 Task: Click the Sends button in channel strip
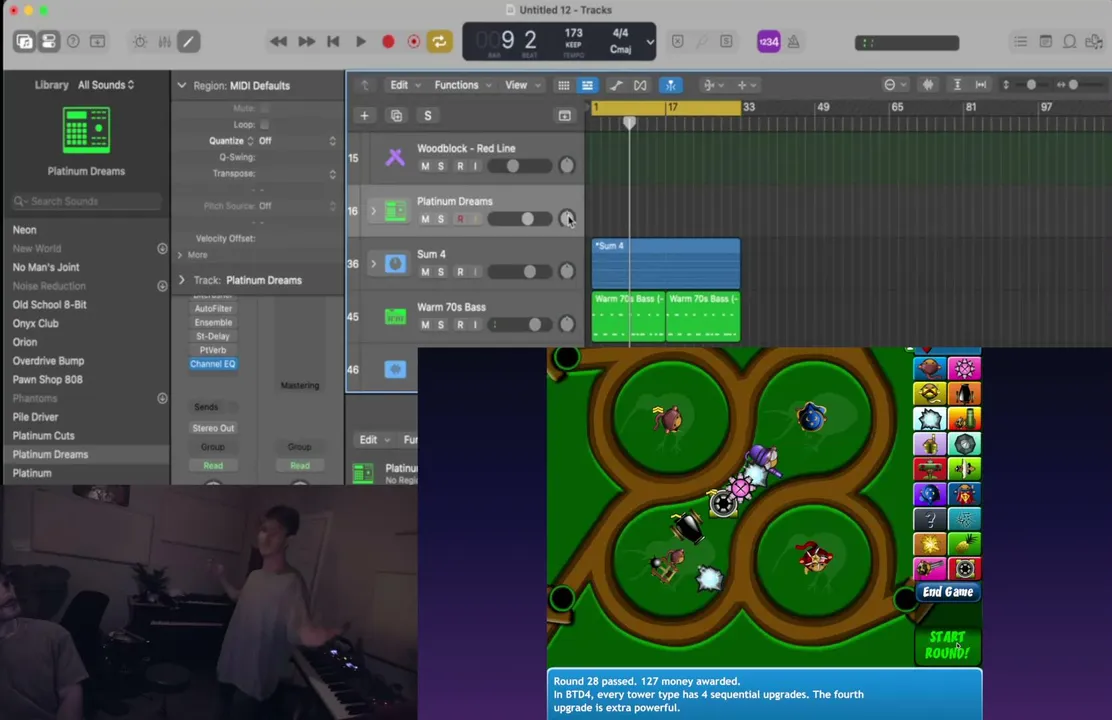206,407
